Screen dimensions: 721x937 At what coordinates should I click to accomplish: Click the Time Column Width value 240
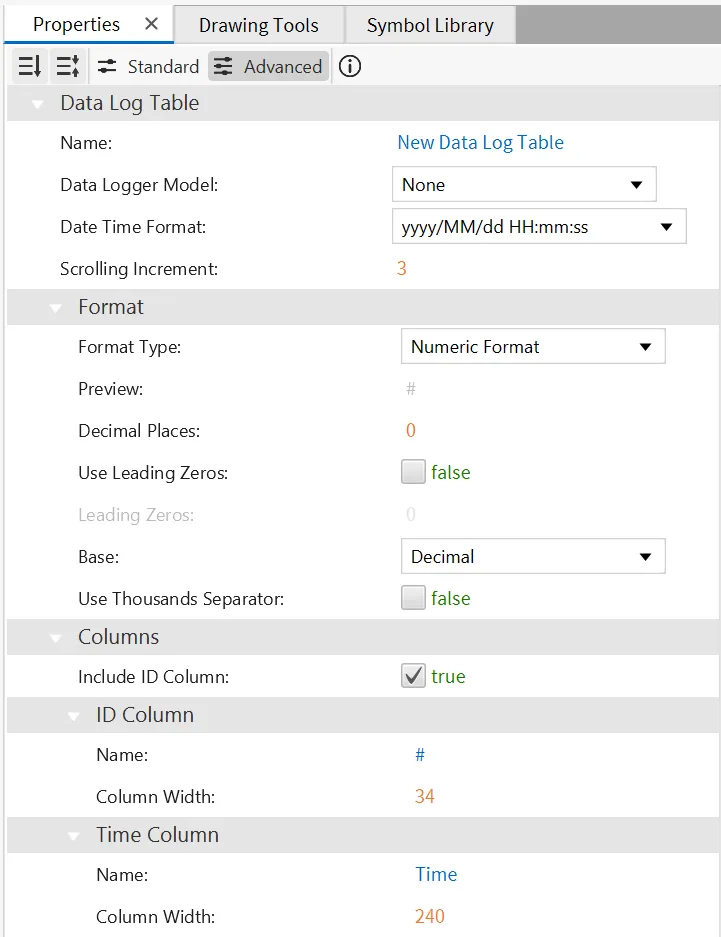(x=430, y=917)
